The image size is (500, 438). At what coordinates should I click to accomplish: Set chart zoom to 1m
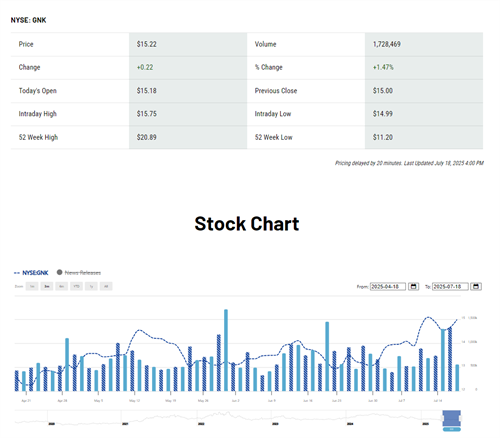point(32,286)
